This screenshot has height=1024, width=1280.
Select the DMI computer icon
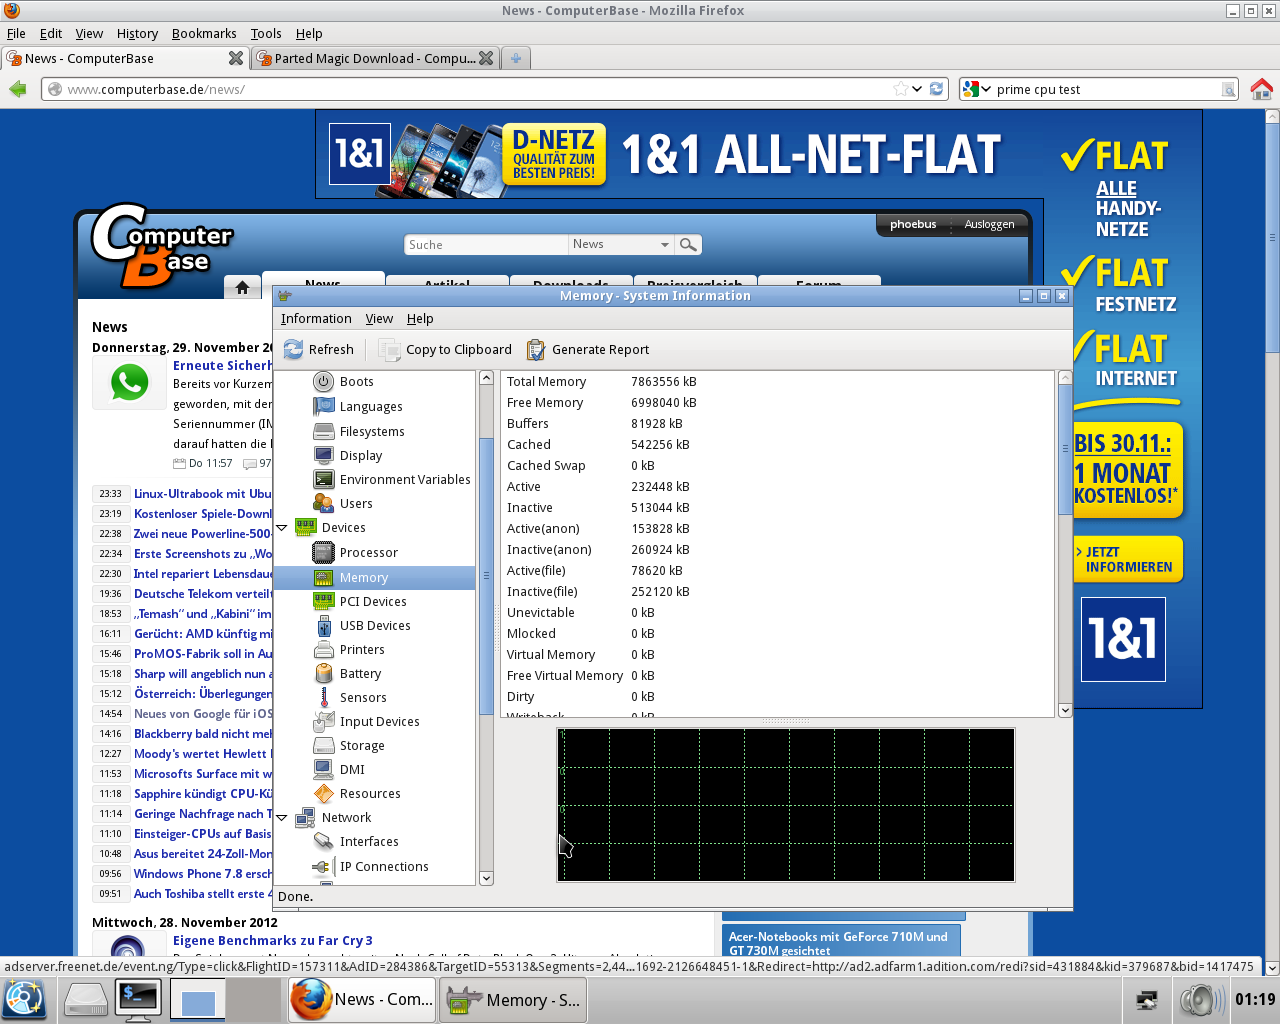(x=323, y=769)
